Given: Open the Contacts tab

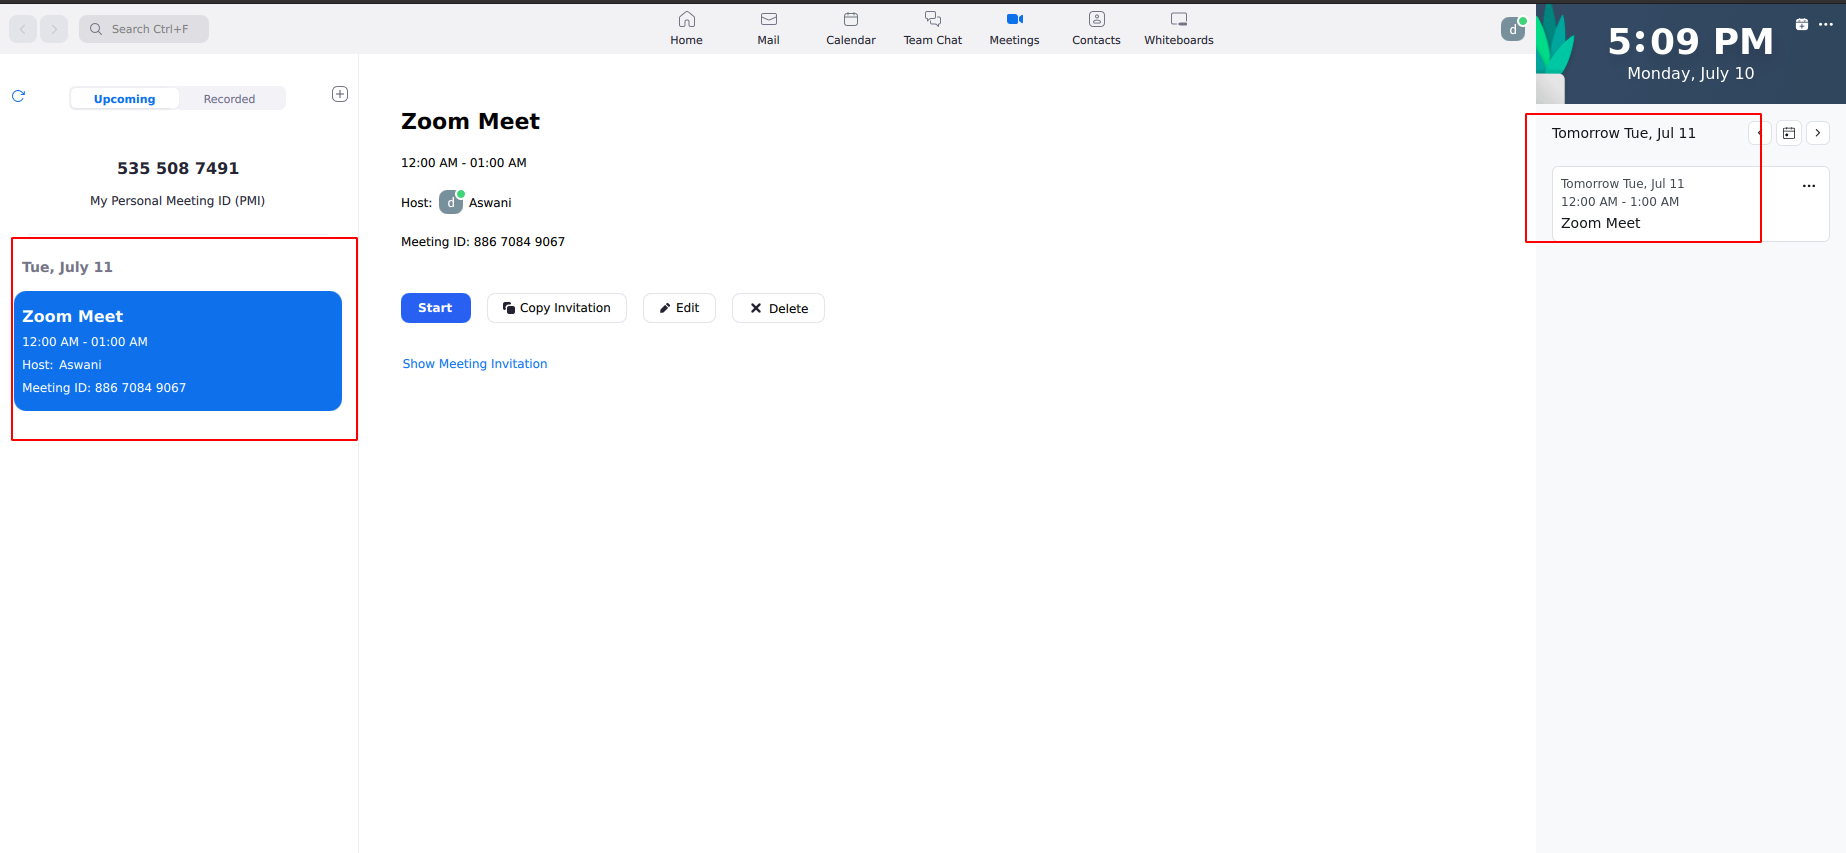Looking at the screenshot, I should [x=1096, y=28].
